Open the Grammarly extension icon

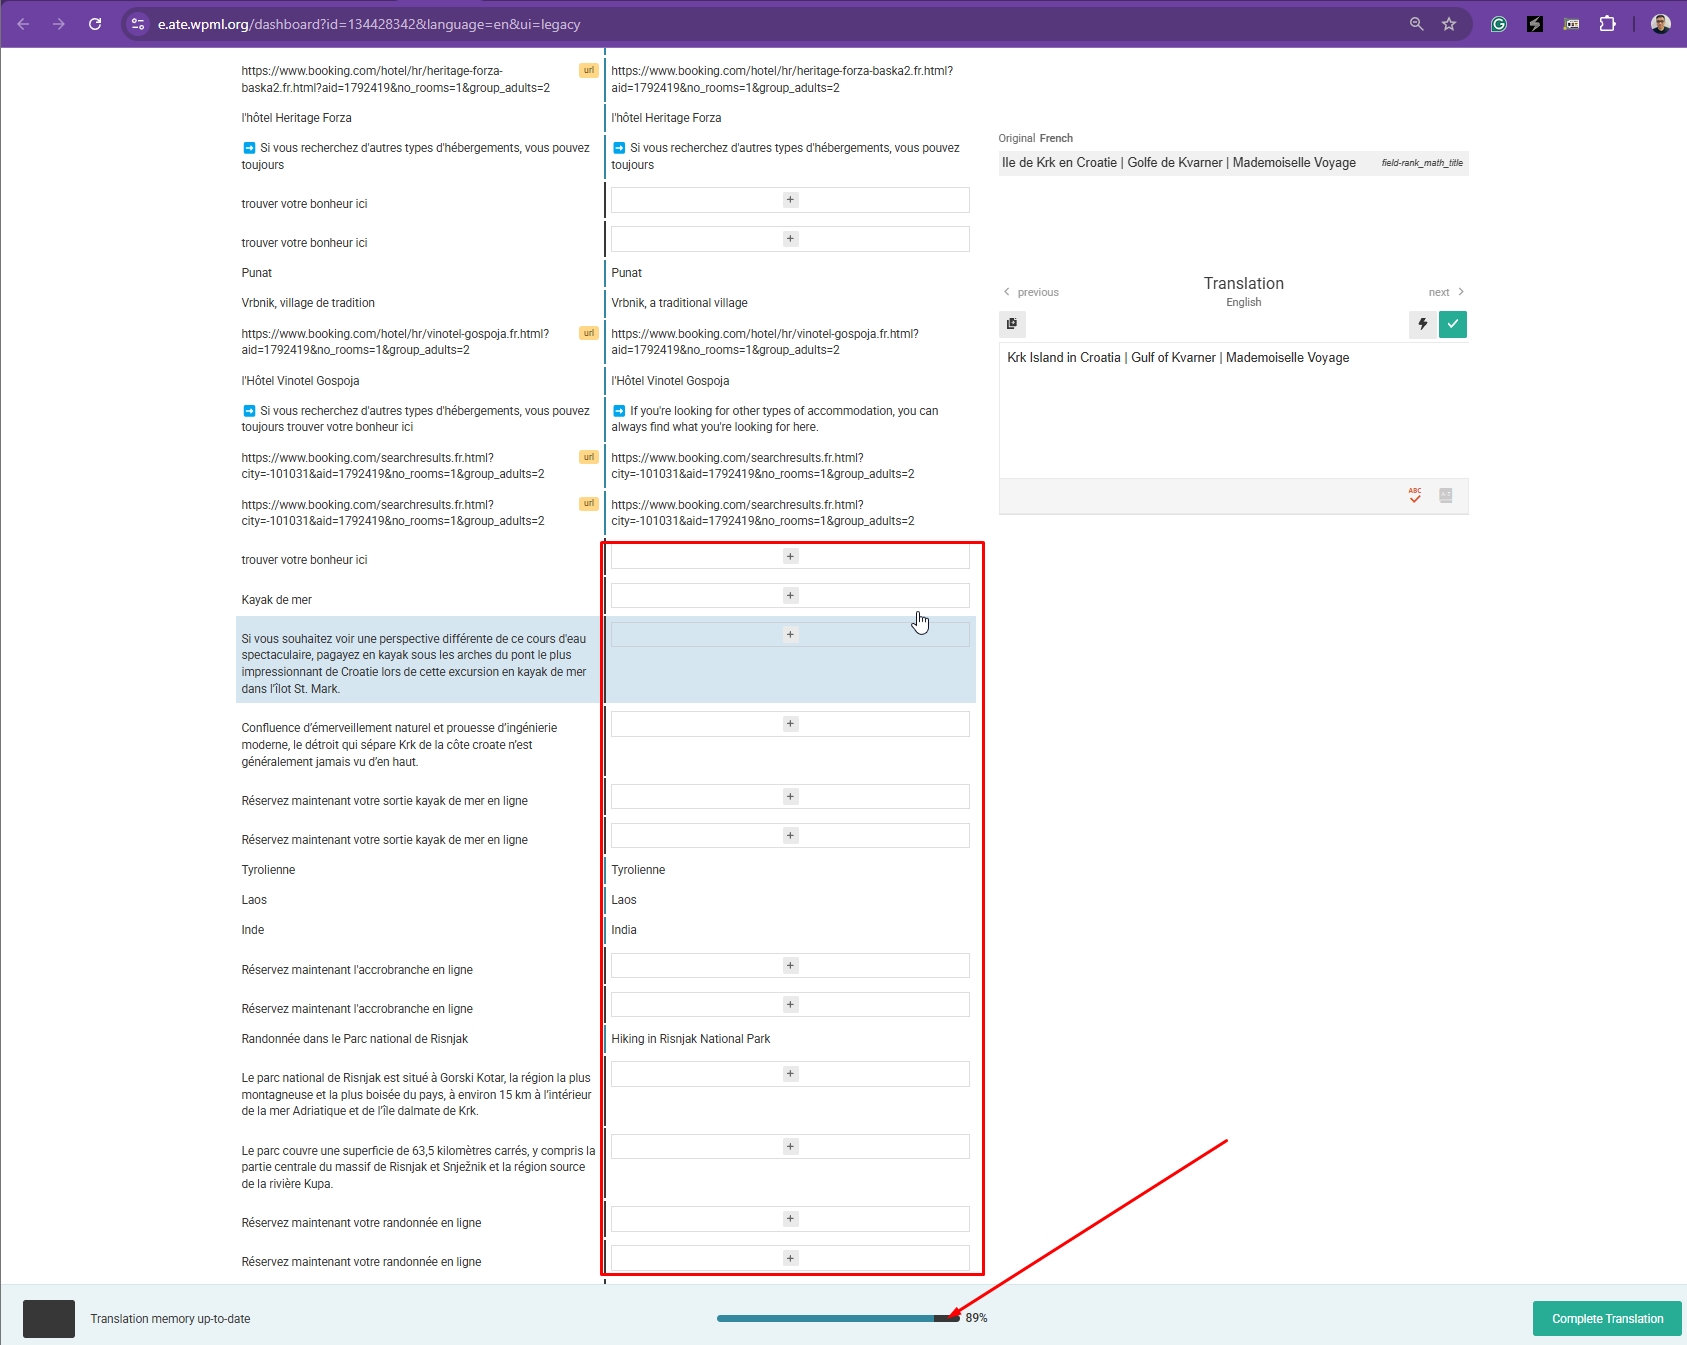1498,24
